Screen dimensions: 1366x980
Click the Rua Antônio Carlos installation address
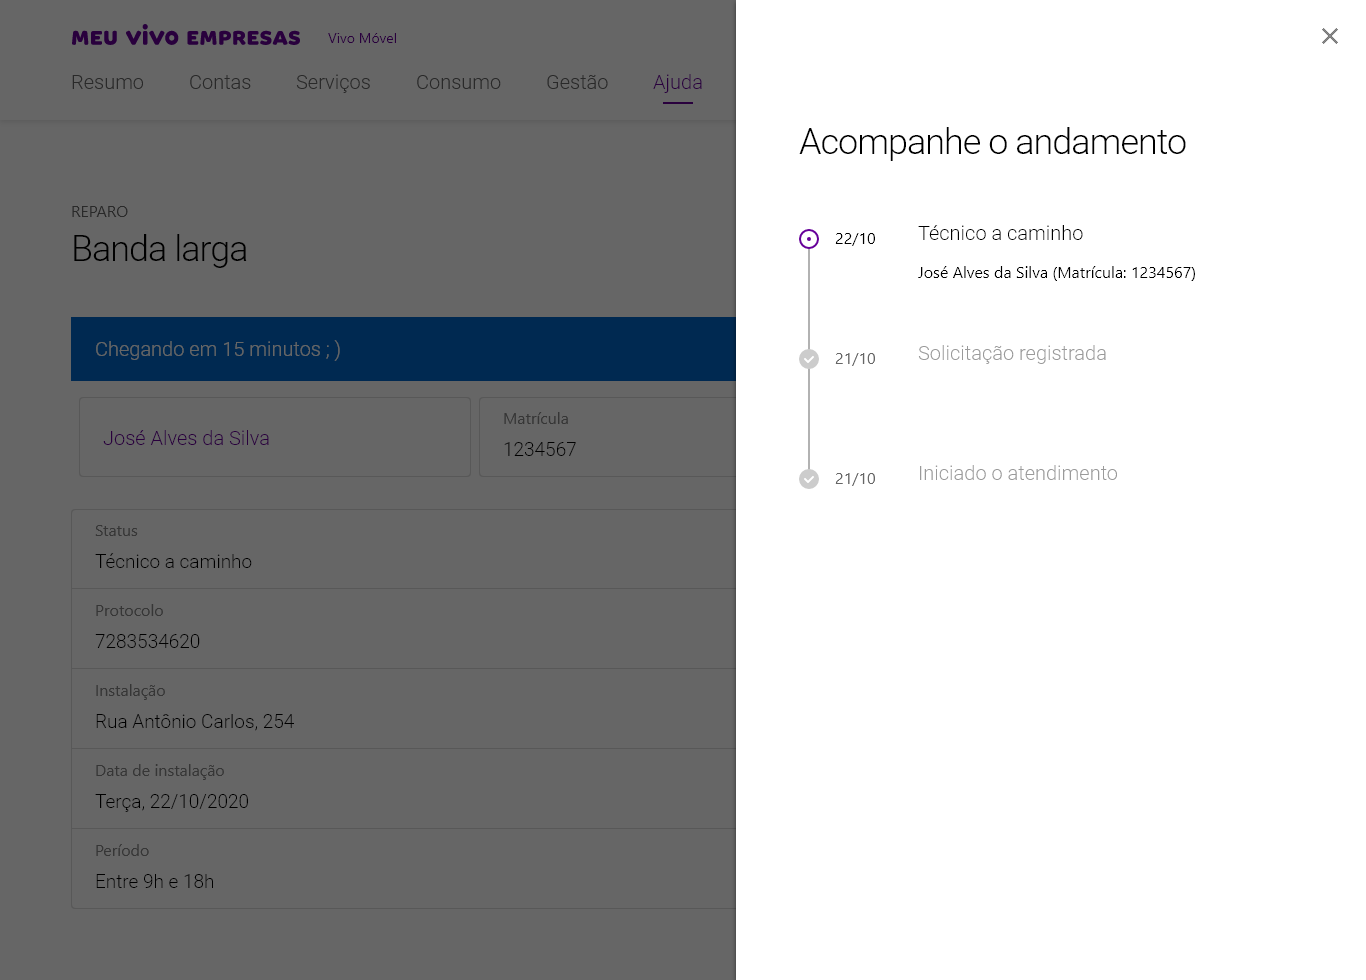tap(195, 721)
